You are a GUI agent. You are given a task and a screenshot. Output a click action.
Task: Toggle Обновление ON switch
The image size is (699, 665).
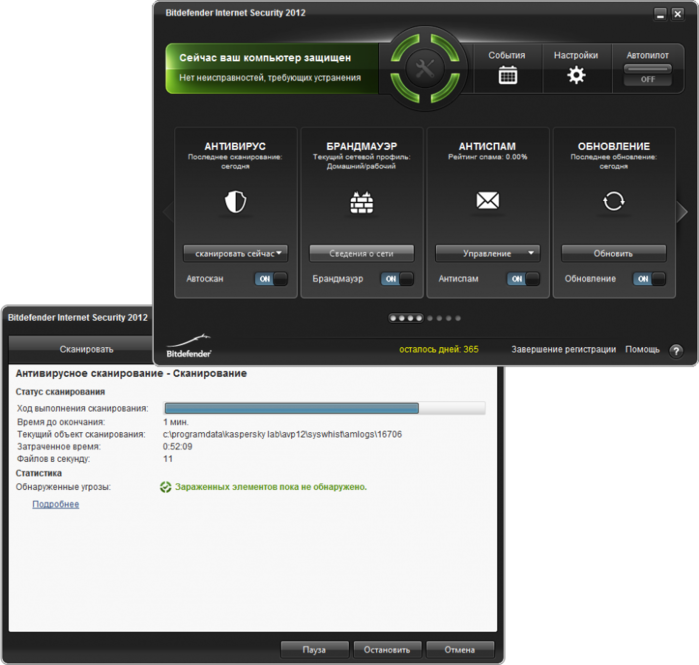tap(650, 279)
